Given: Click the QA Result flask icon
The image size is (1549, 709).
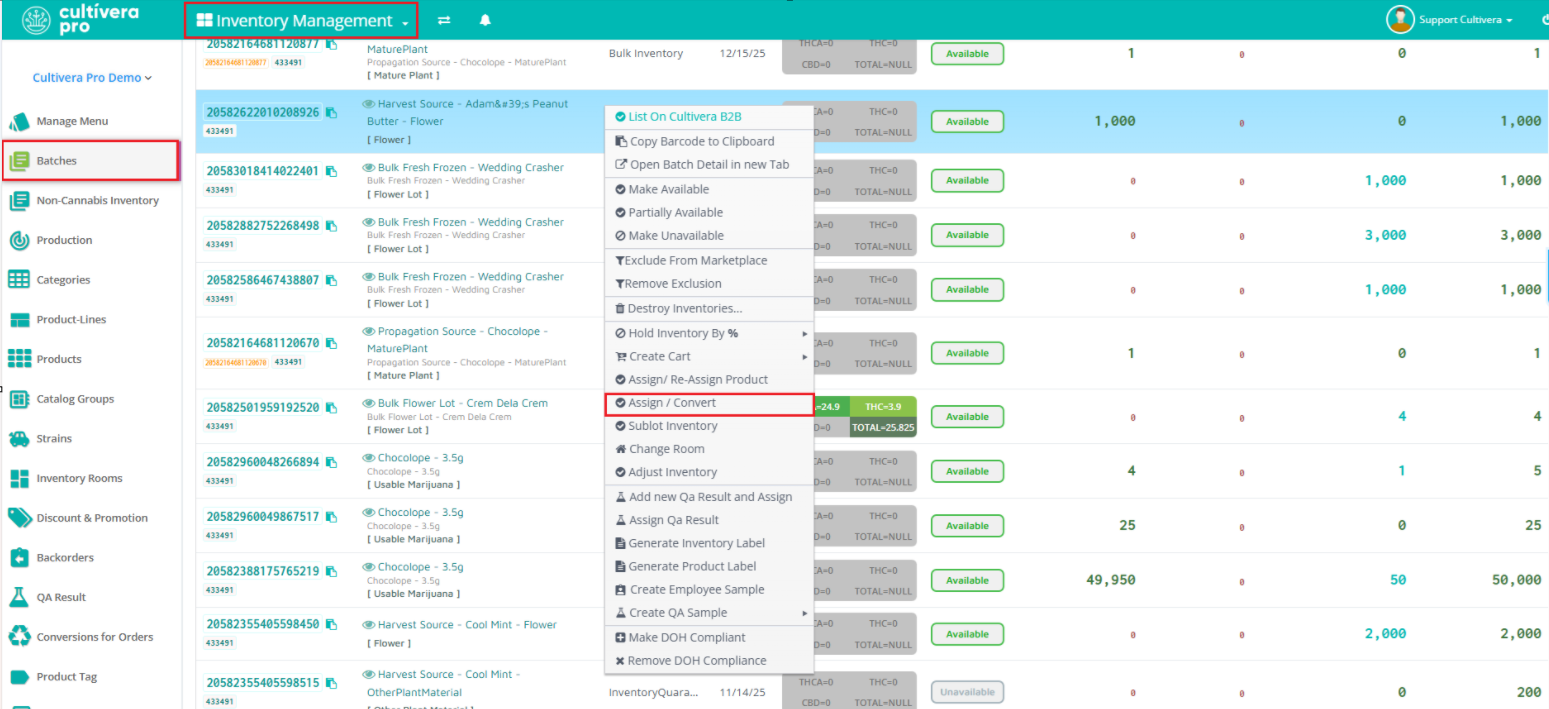Looking at the screenshot, I should click(19, 597).
